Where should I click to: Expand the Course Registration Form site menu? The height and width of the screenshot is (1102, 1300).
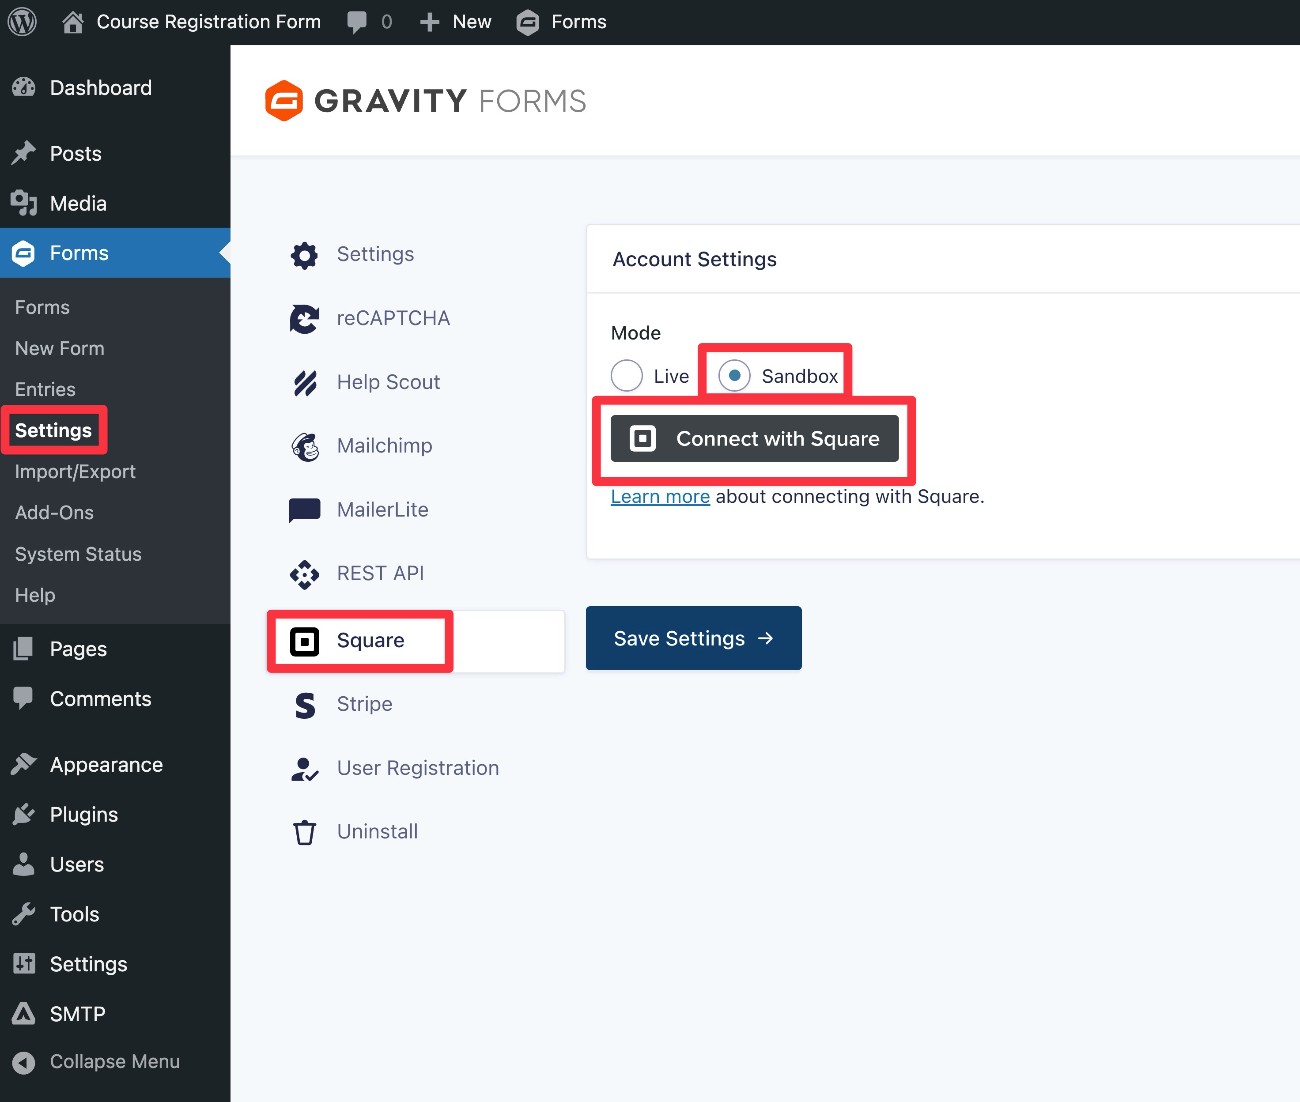click(192, 22)
